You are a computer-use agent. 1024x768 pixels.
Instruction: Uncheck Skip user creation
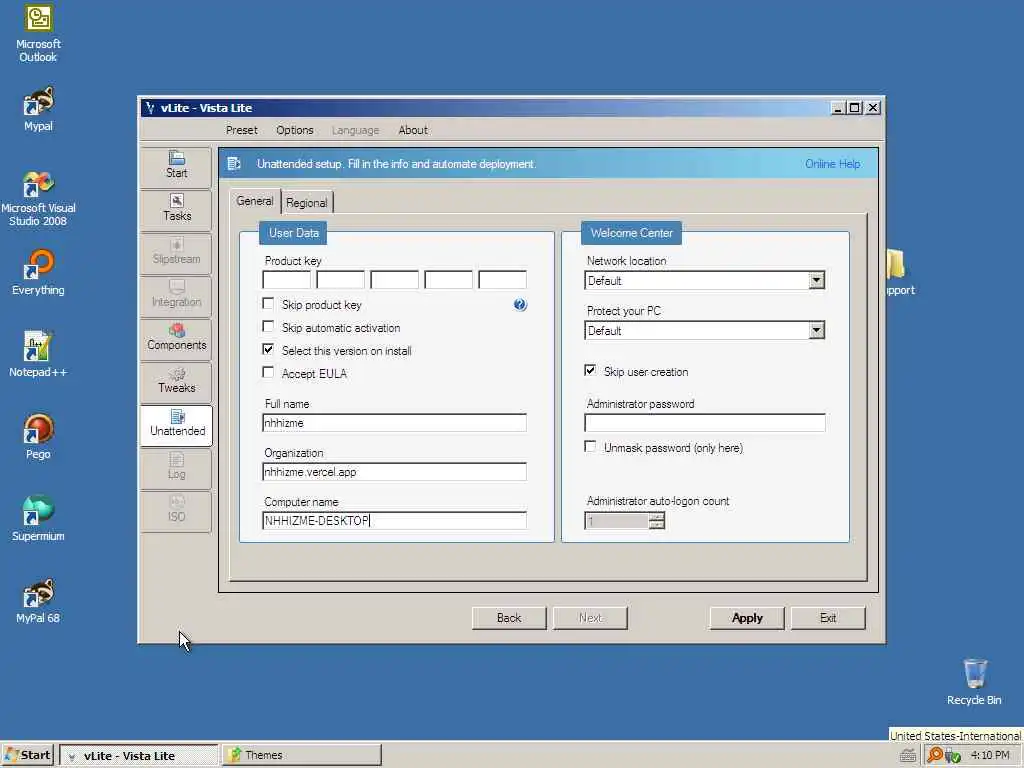coord(590,370)
